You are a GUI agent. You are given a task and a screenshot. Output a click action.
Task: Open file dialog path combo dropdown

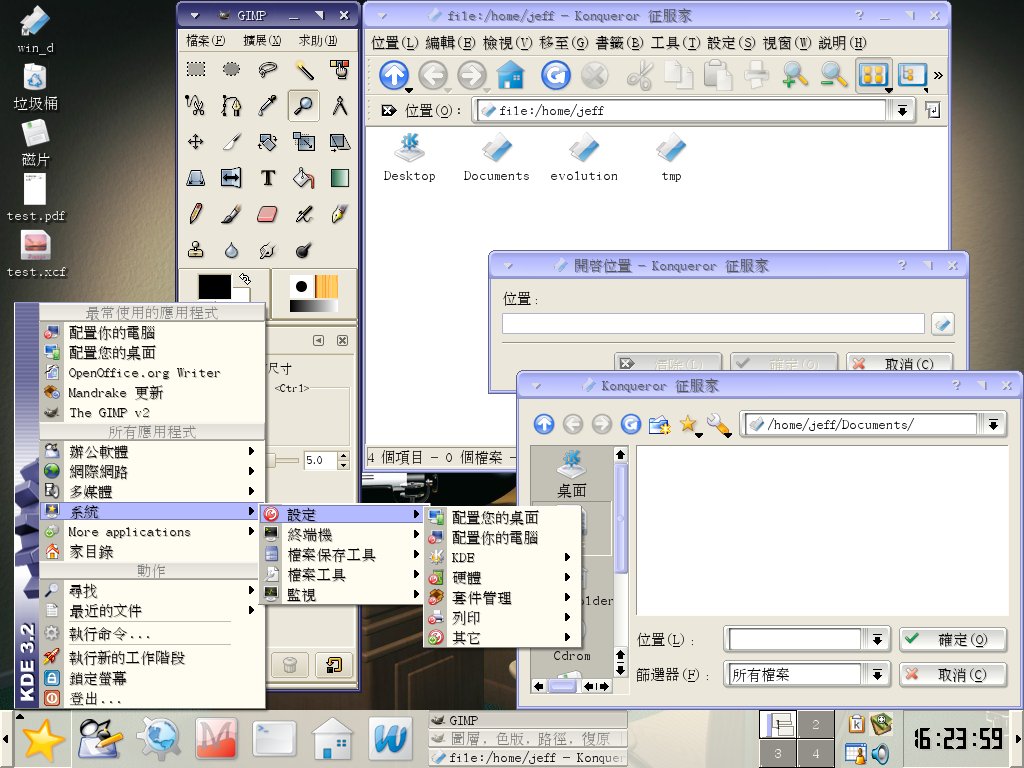point(993,424)
